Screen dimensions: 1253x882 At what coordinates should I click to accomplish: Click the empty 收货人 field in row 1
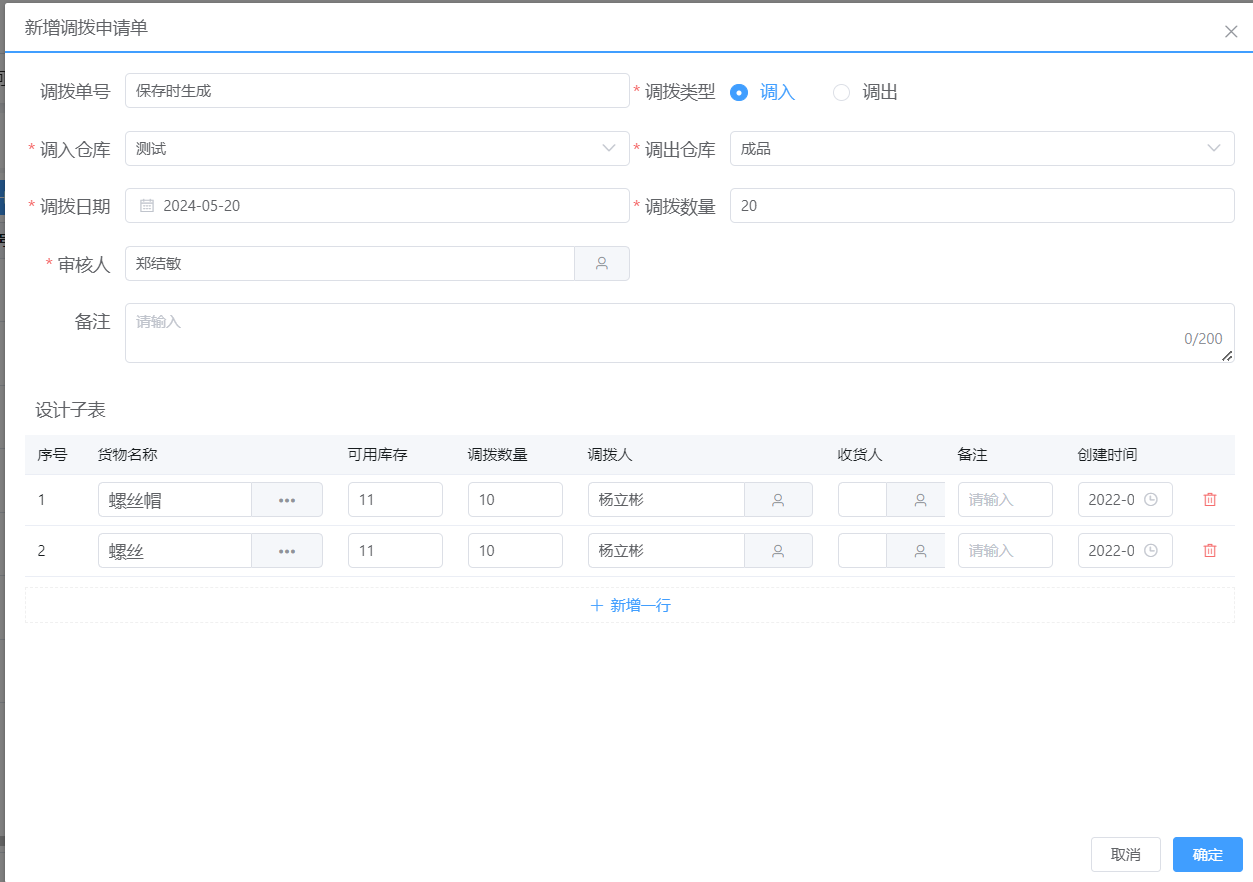(x=862, y=500)
